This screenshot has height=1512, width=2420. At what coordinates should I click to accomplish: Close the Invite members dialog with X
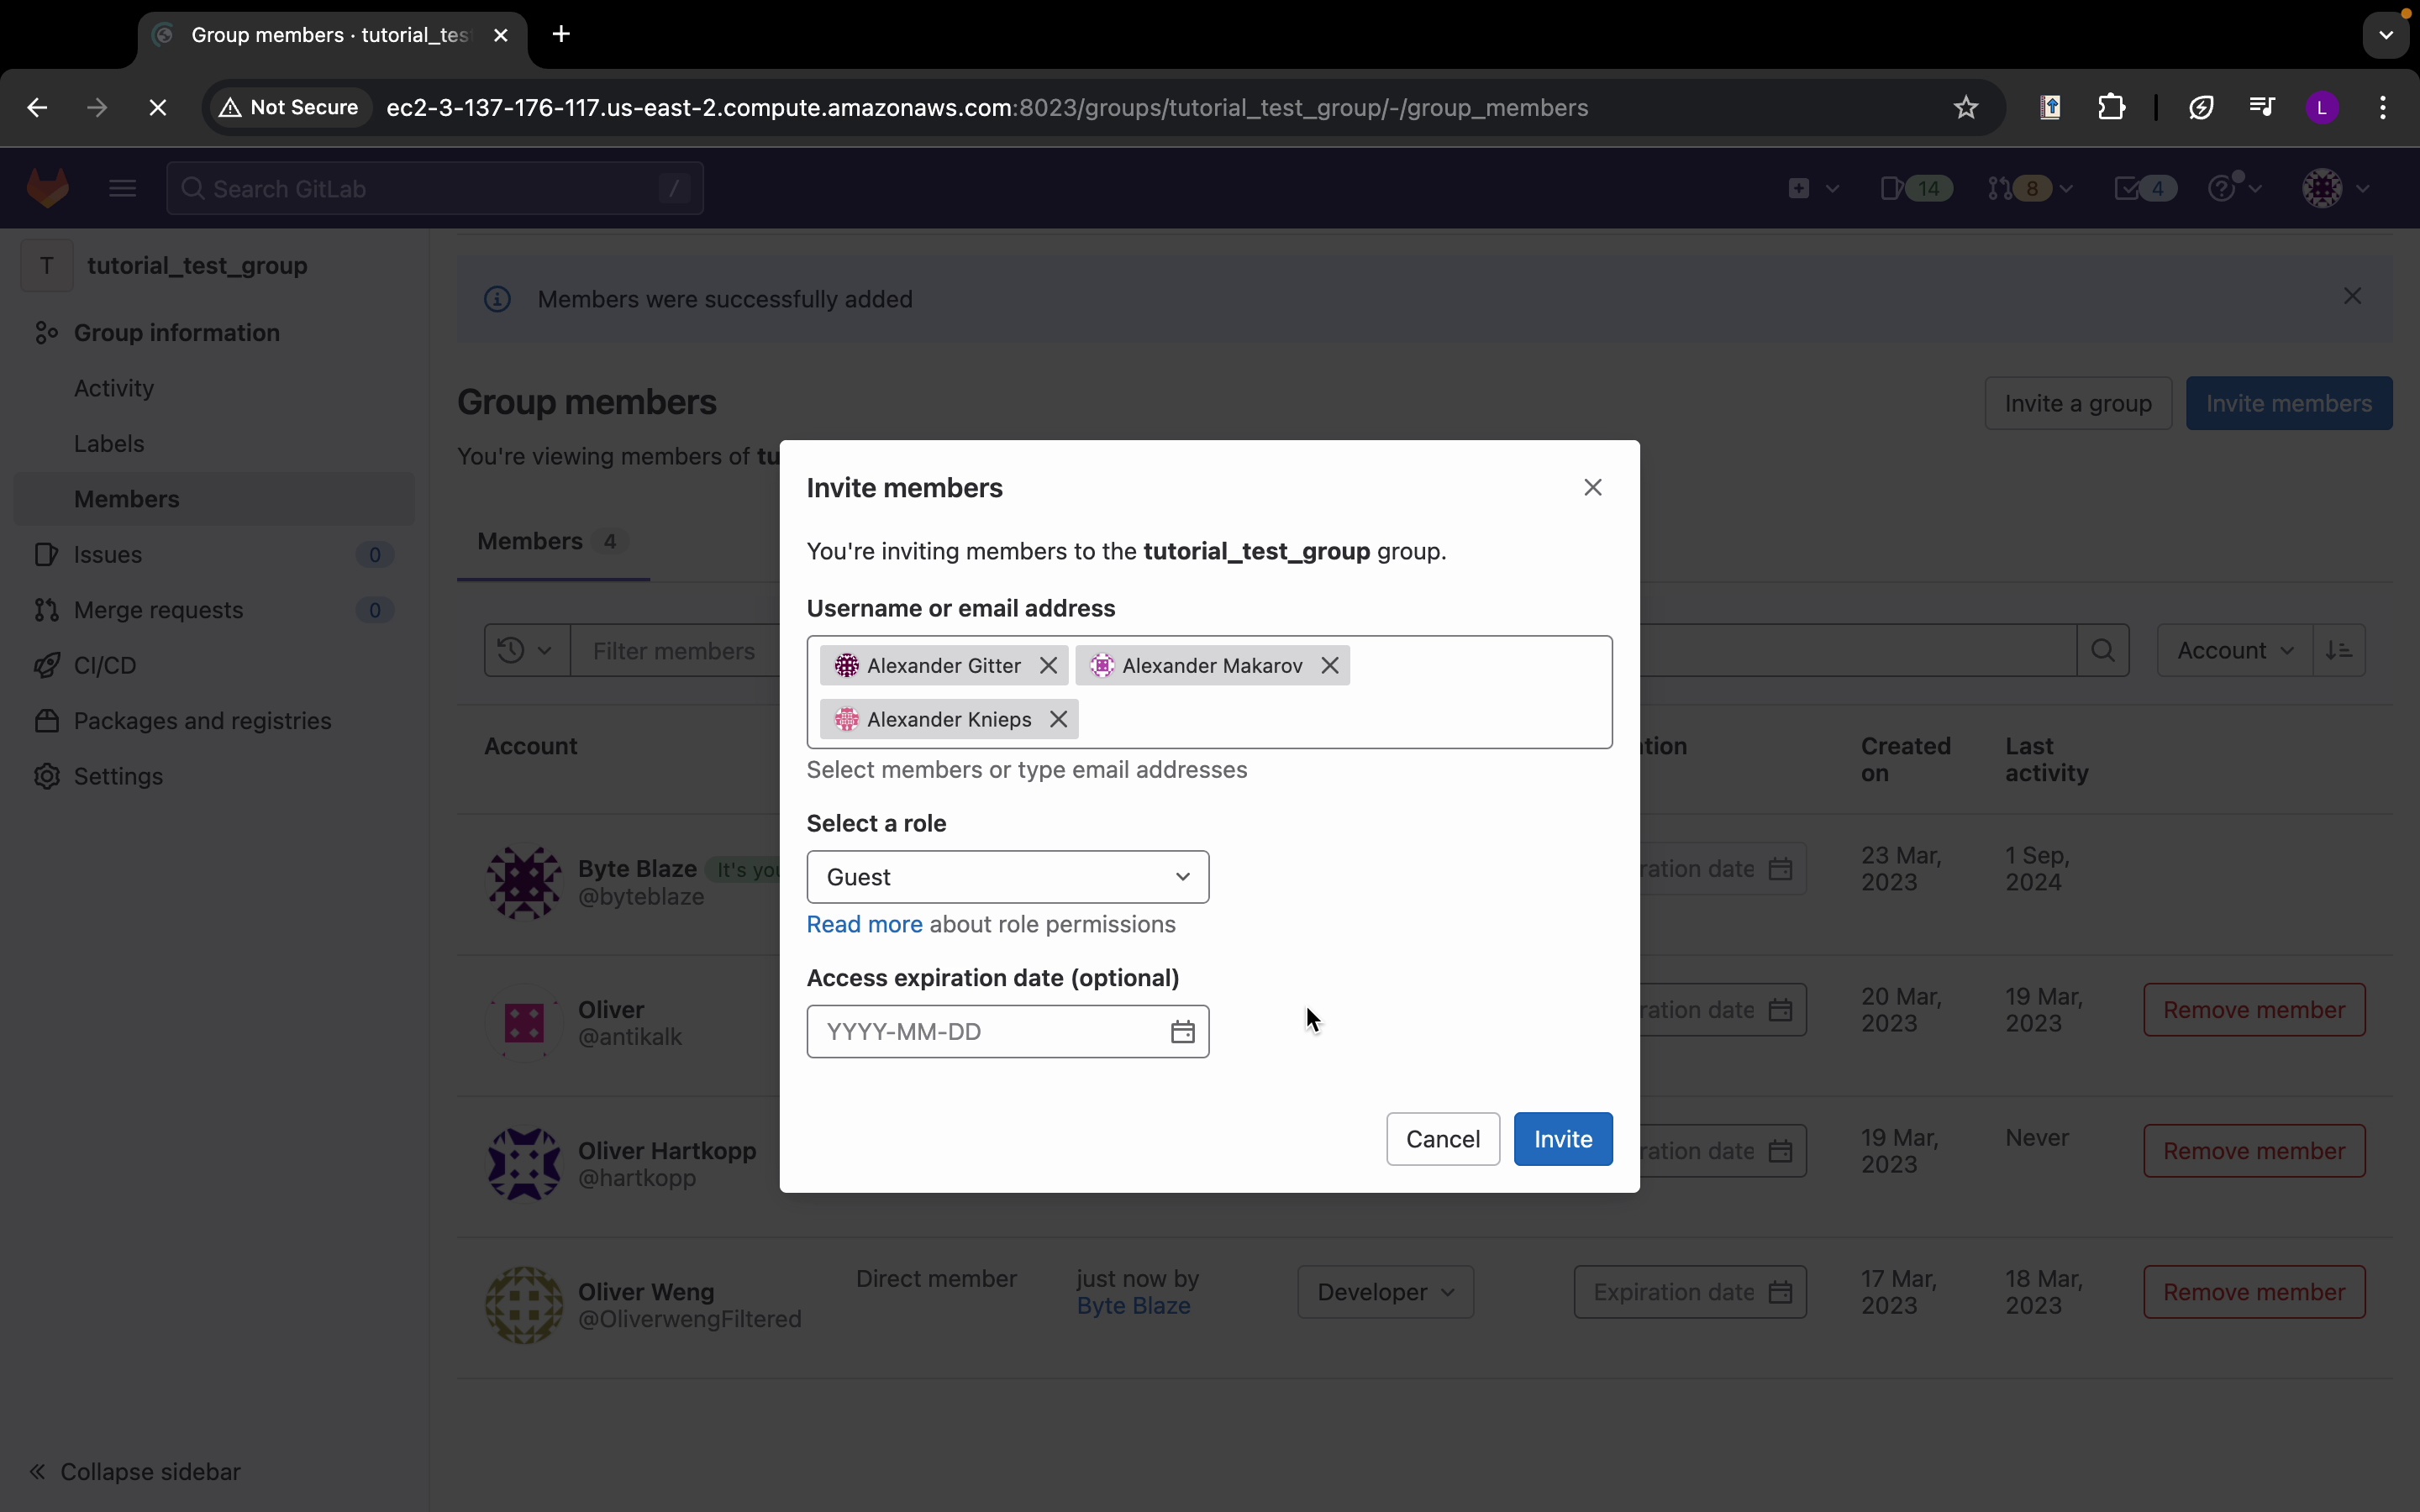(1593, 488)
